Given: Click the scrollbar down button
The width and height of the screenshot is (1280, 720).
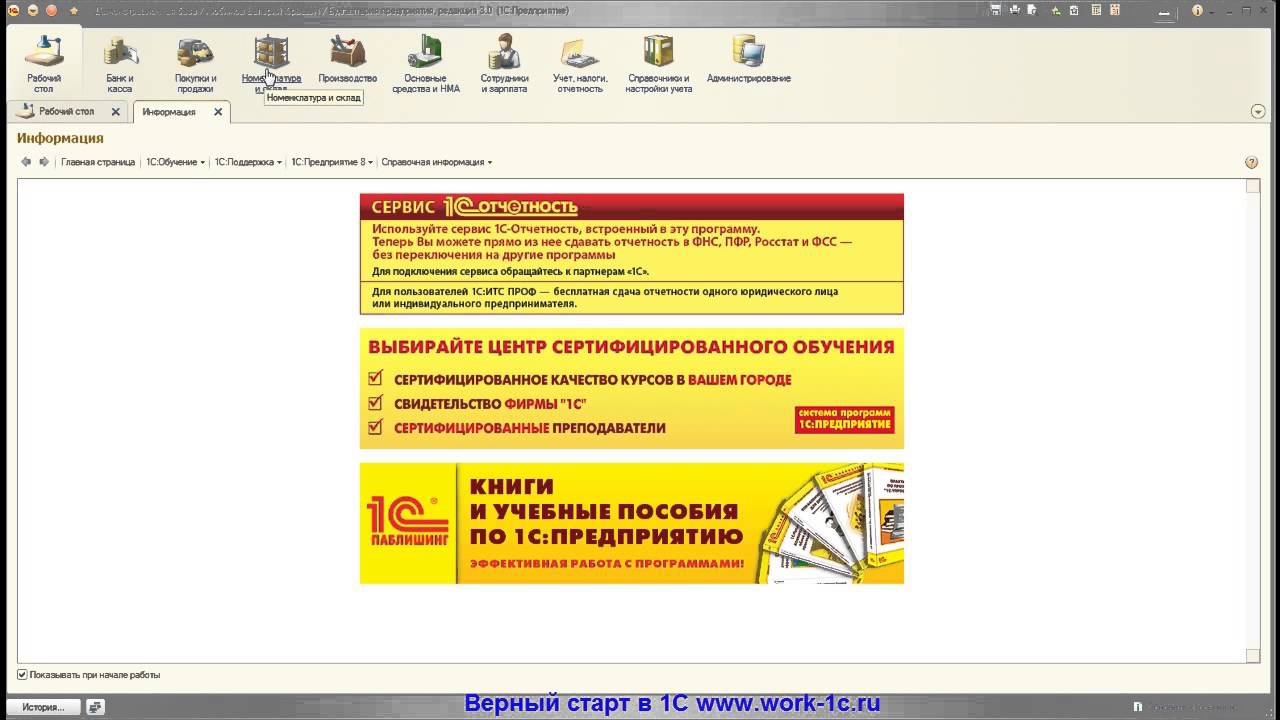Looking at the screenshot, I should [1253, 656].
